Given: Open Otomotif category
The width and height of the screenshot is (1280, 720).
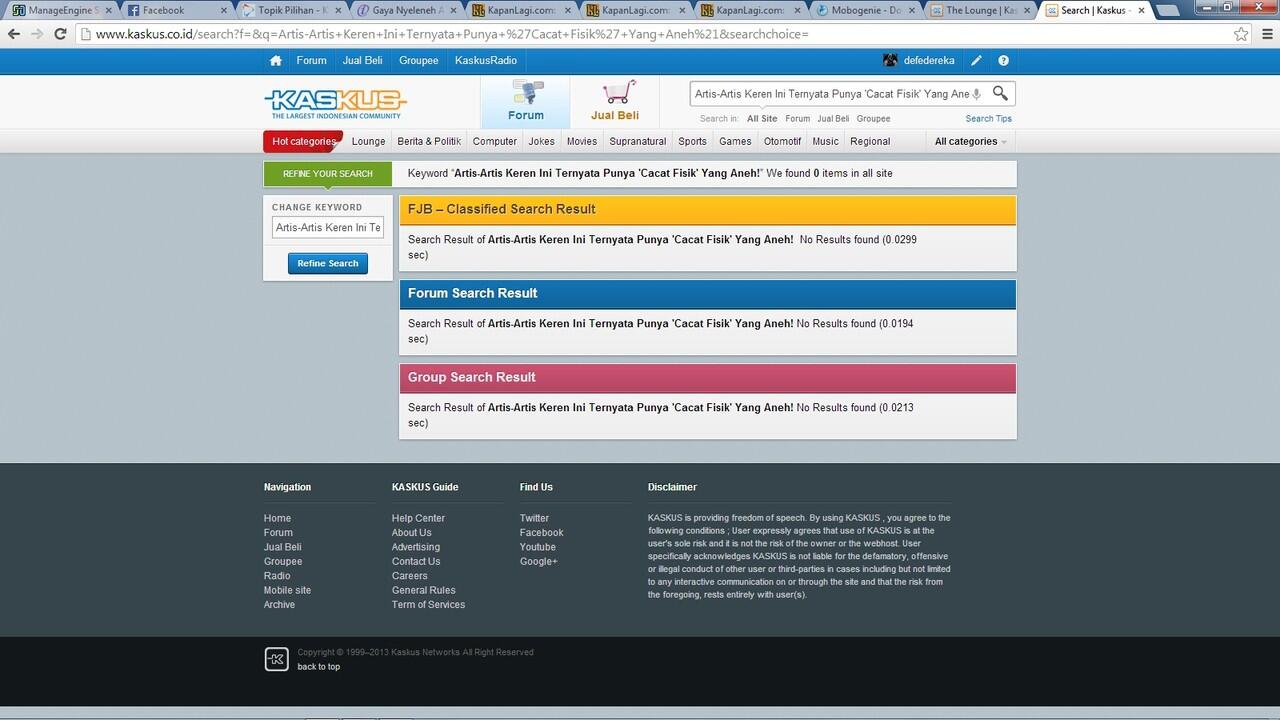Looking at the screenshot, I should [782, 141].
